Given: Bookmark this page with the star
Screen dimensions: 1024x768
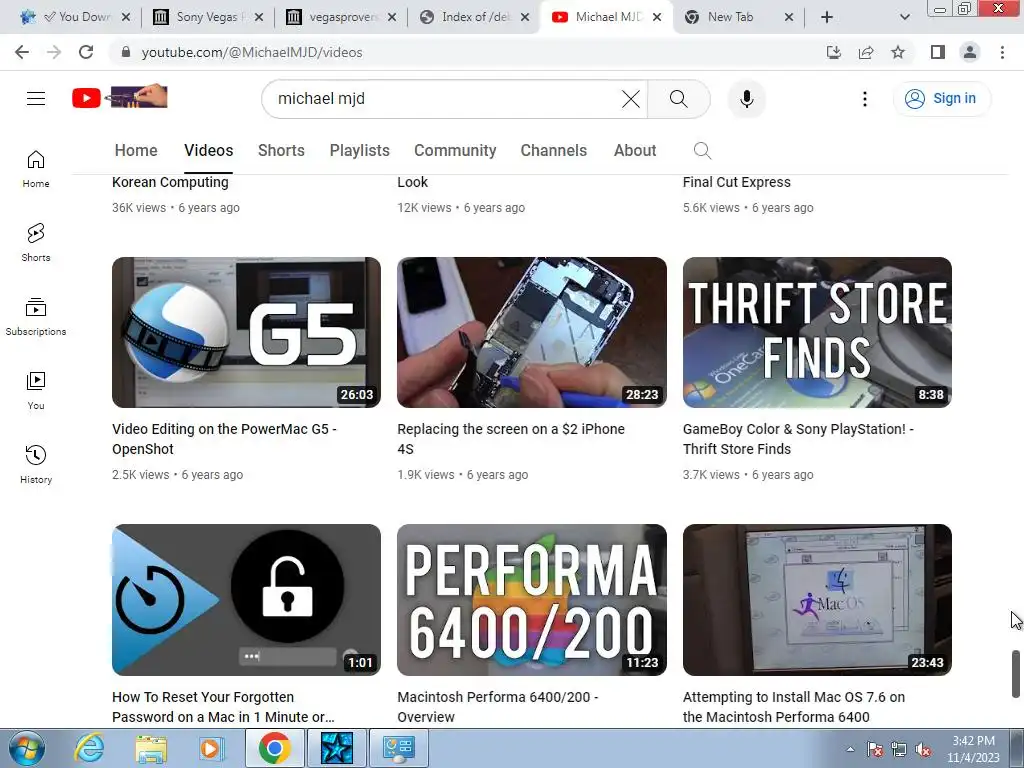Looking at the screenshot, I should coord(898,52).
